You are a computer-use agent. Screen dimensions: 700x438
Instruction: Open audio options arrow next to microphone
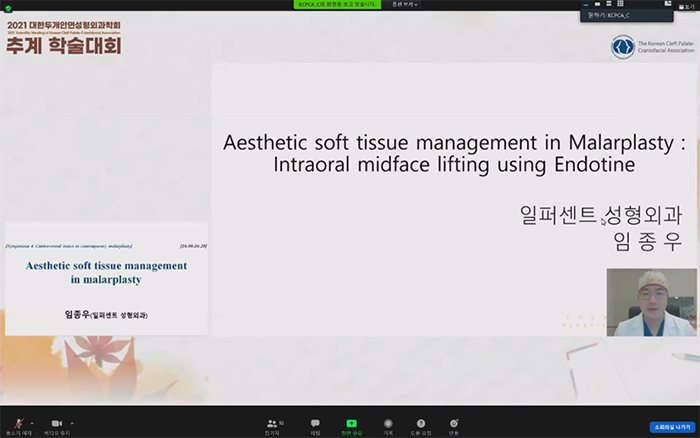32,423
